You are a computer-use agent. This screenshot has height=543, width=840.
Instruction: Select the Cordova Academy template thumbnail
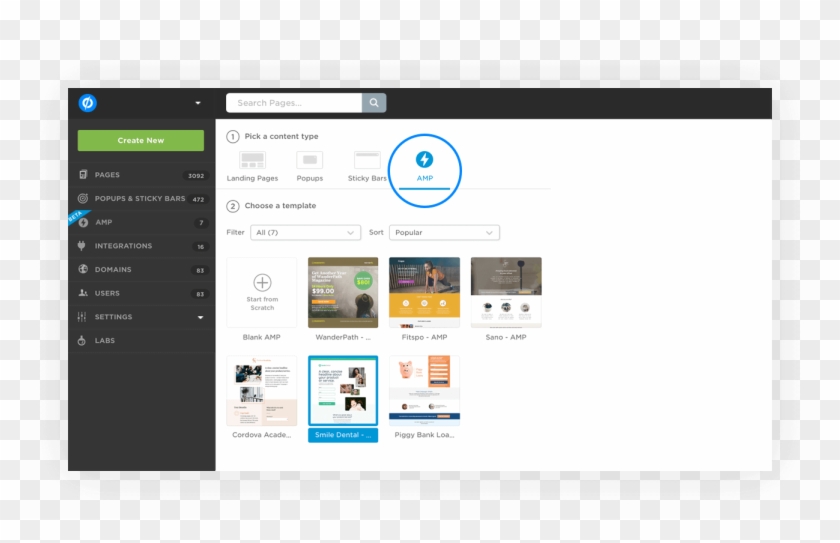261,390
